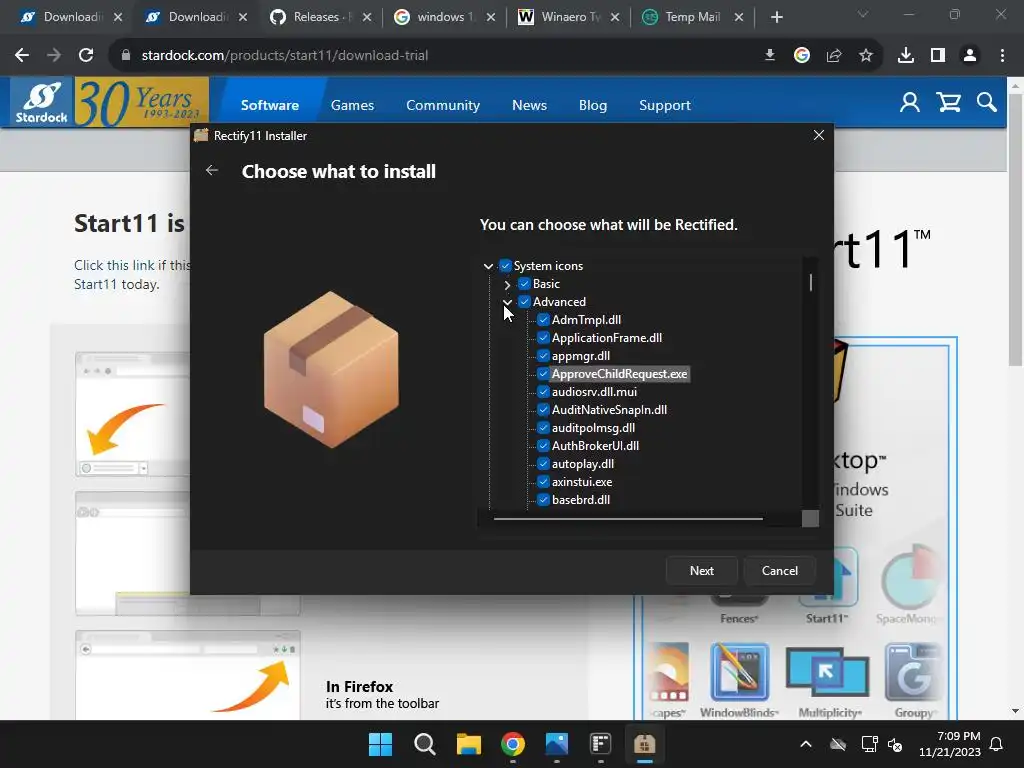Open Chrome downloads tray icon
This screenshot has width=1024, height=768.
906,56
